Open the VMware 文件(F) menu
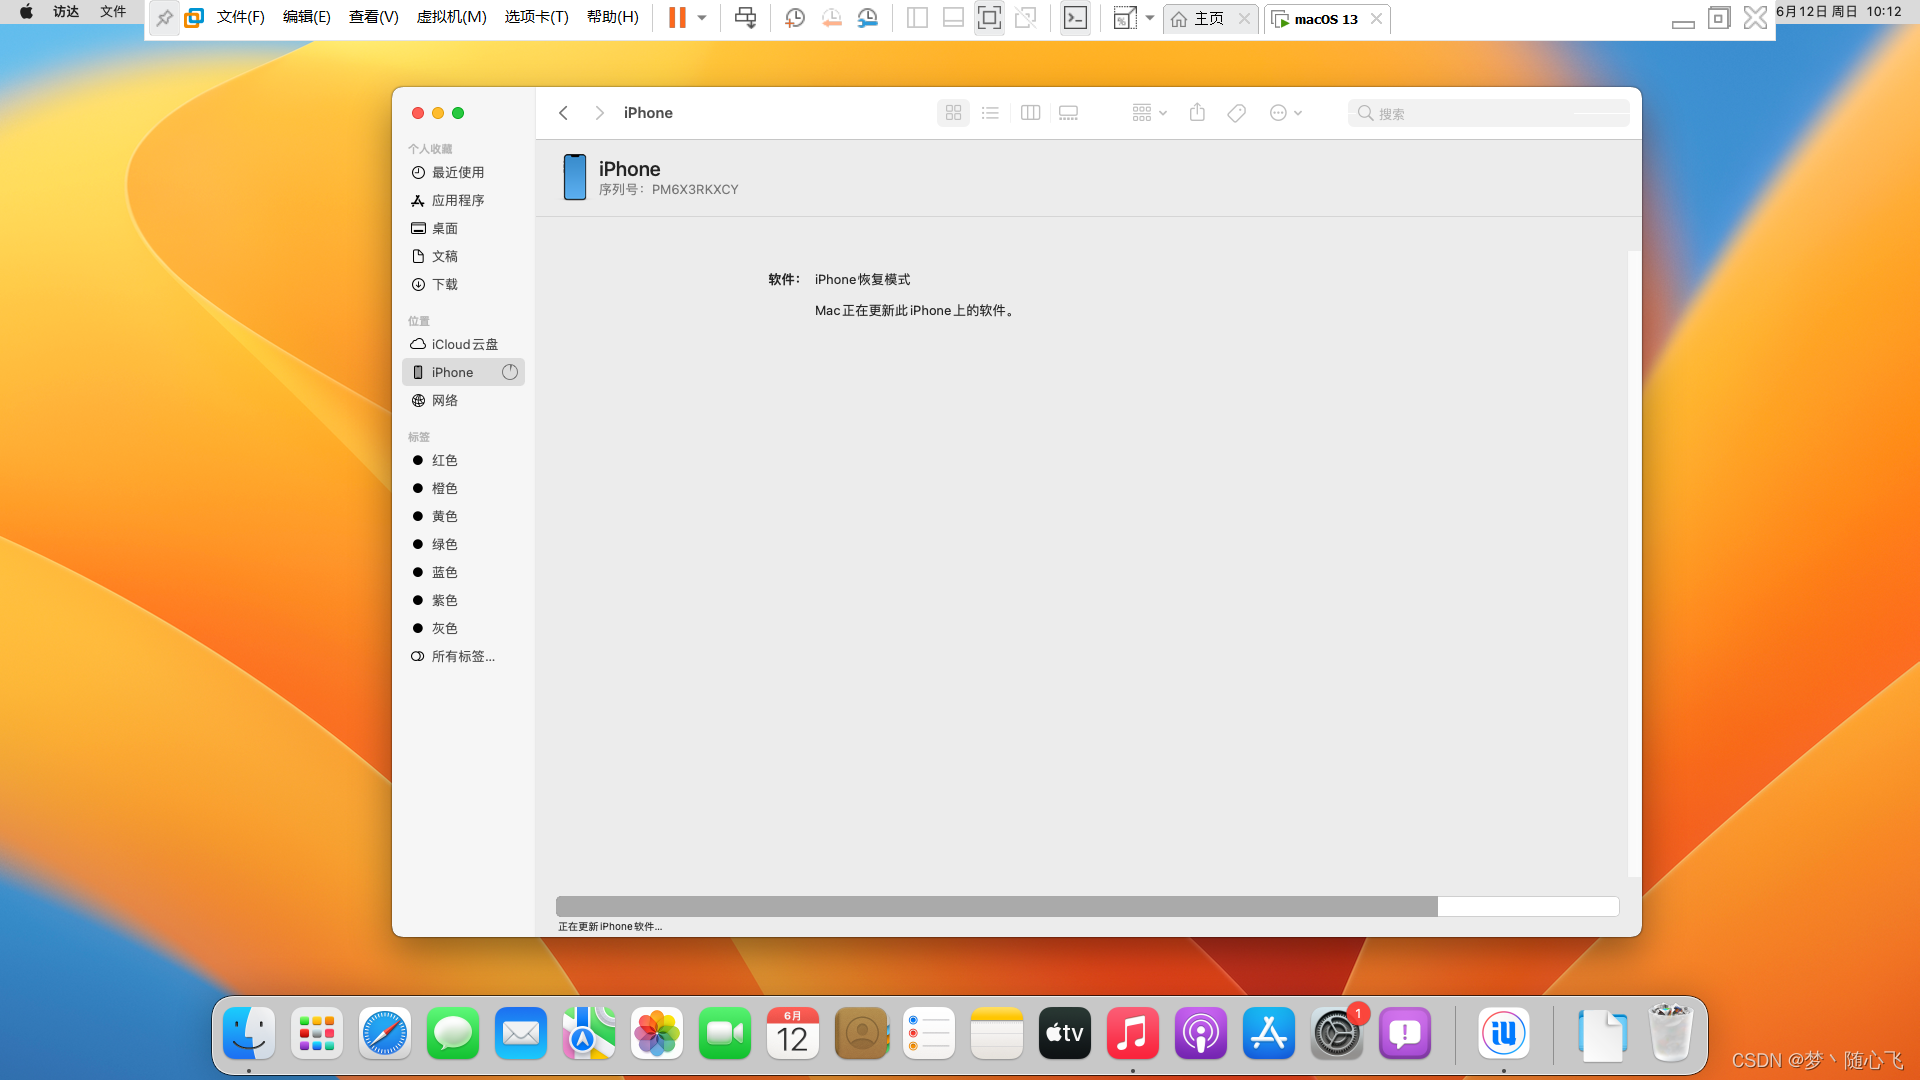The image size is (1920, 1080). [241, 17]
